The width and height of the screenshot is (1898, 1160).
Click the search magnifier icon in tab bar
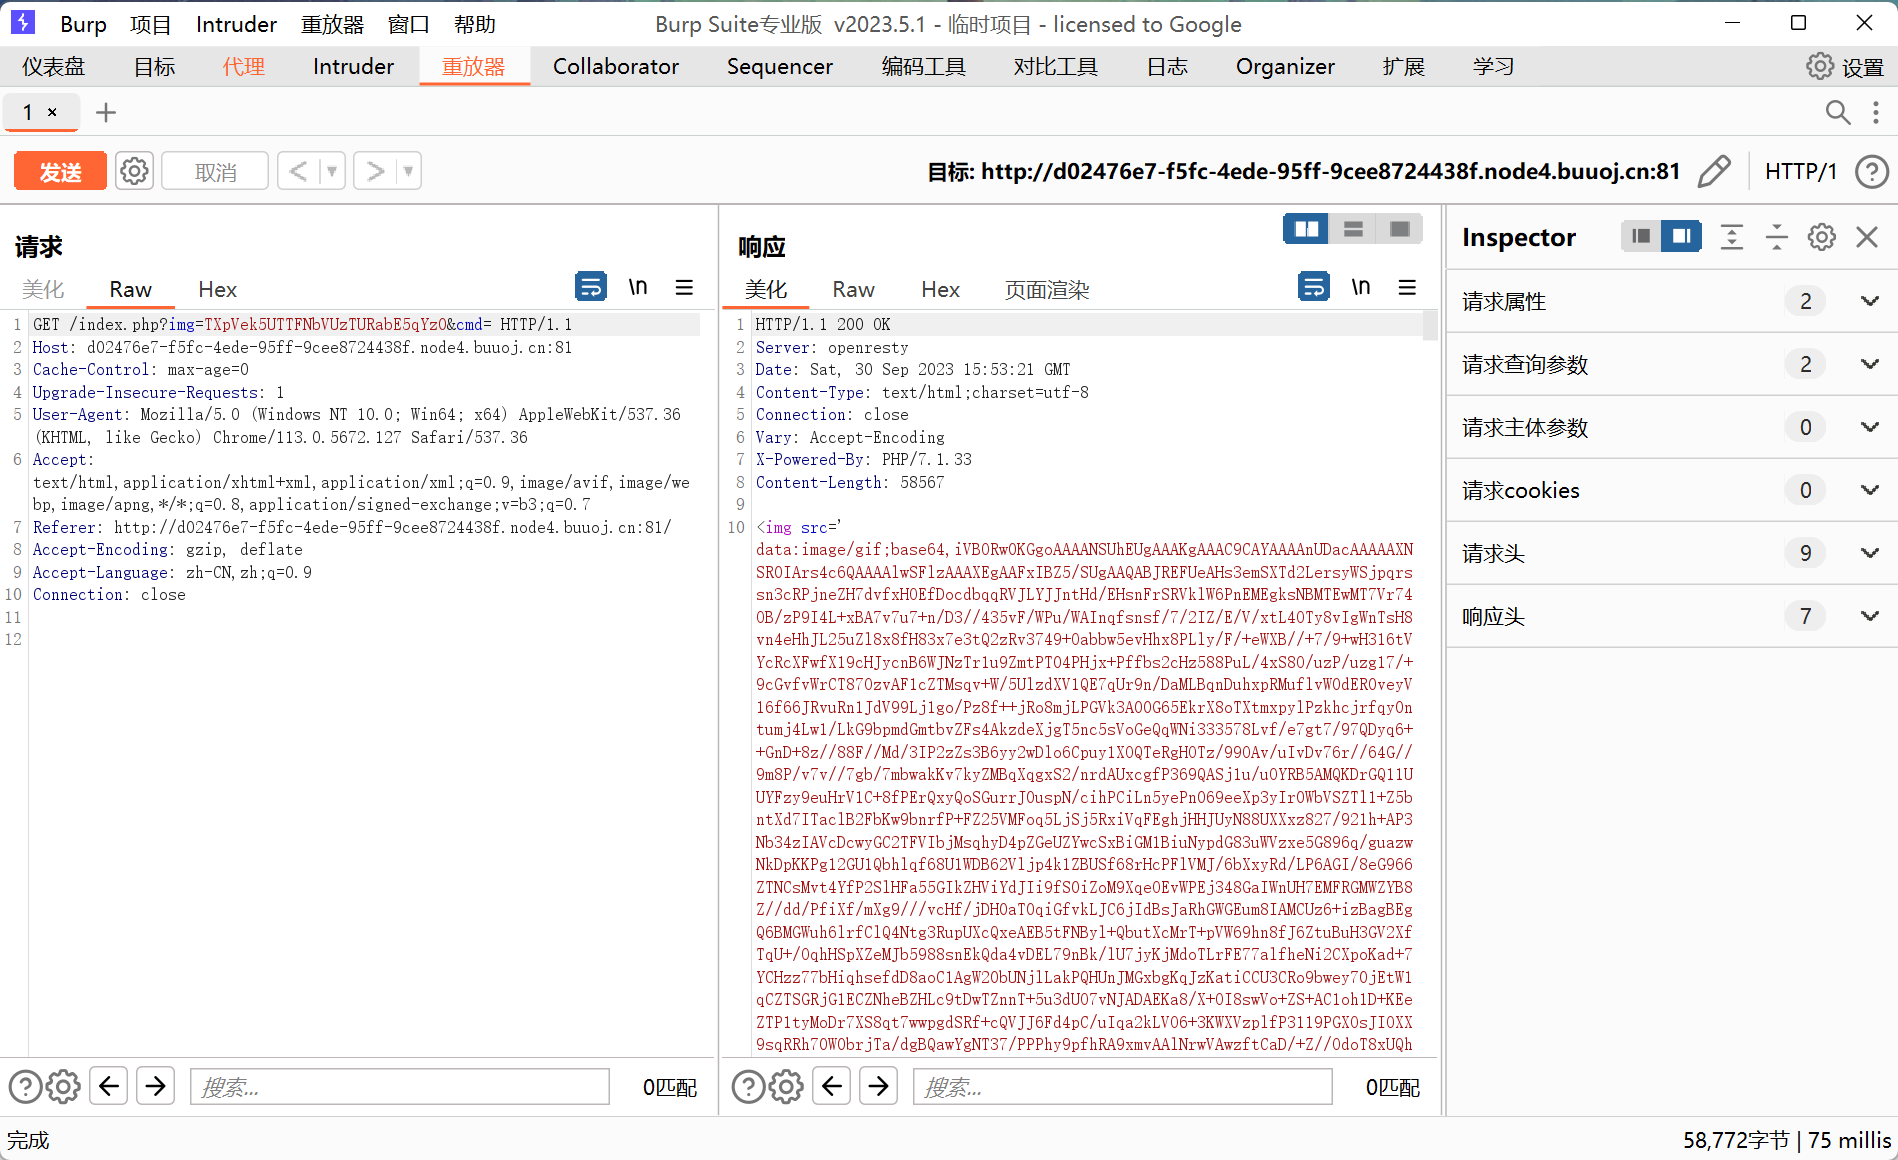click(1838, 112)
